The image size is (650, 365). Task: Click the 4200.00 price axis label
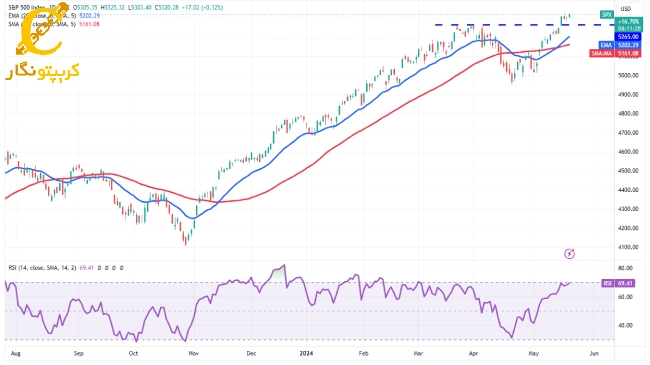point(628,228)
